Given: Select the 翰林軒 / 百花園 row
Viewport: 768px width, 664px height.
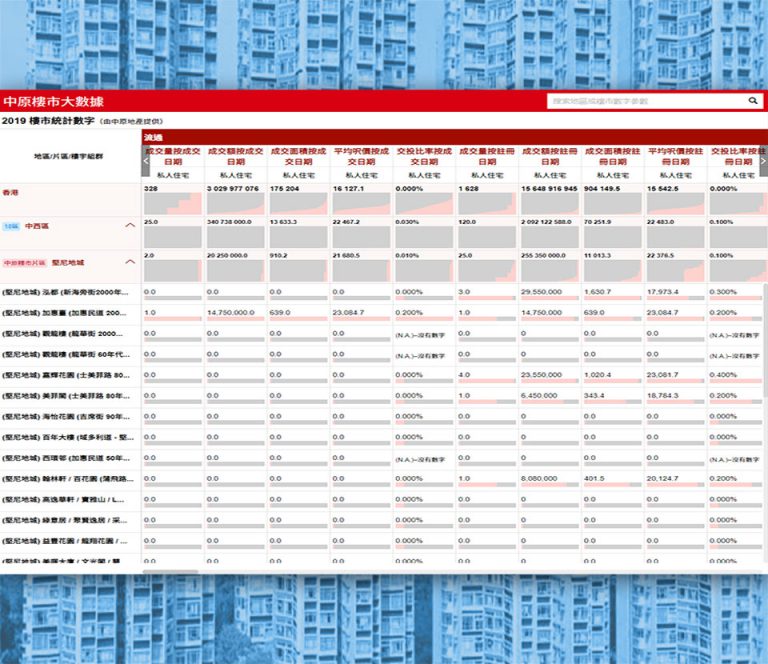Looking at the screenshot, I should [x=68, y=479].
